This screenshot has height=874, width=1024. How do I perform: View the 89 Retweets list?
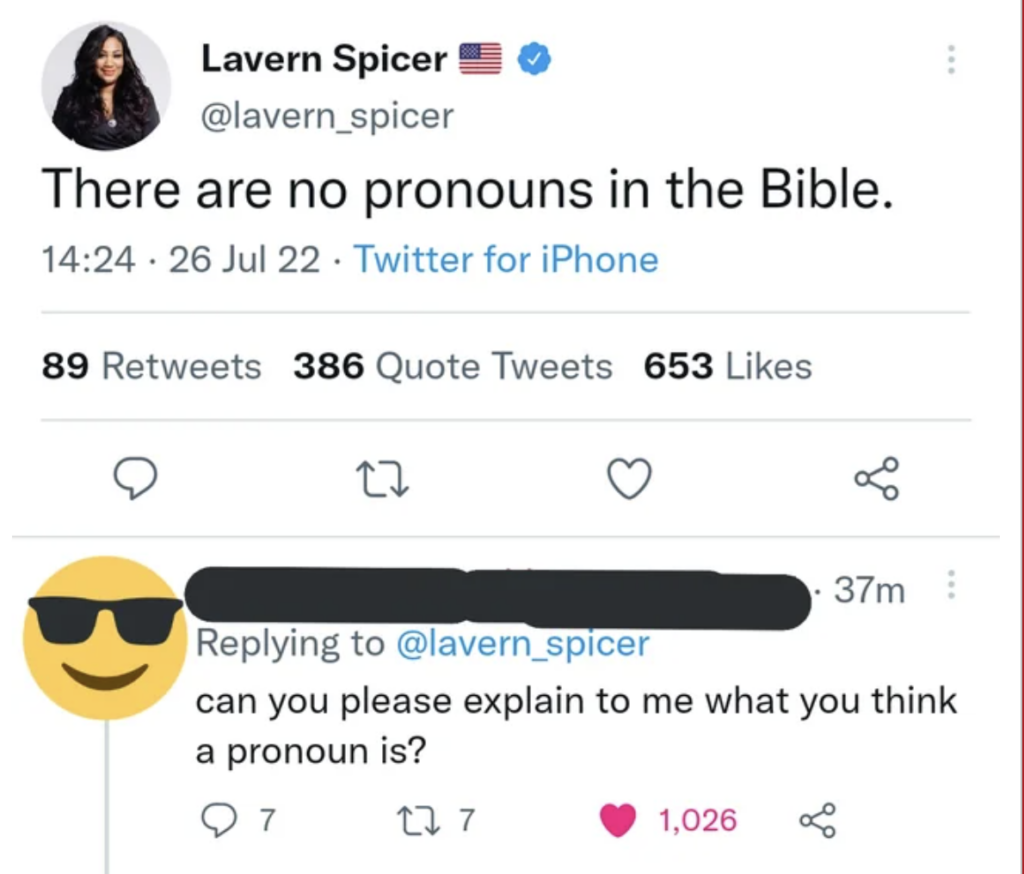[151, 367]
